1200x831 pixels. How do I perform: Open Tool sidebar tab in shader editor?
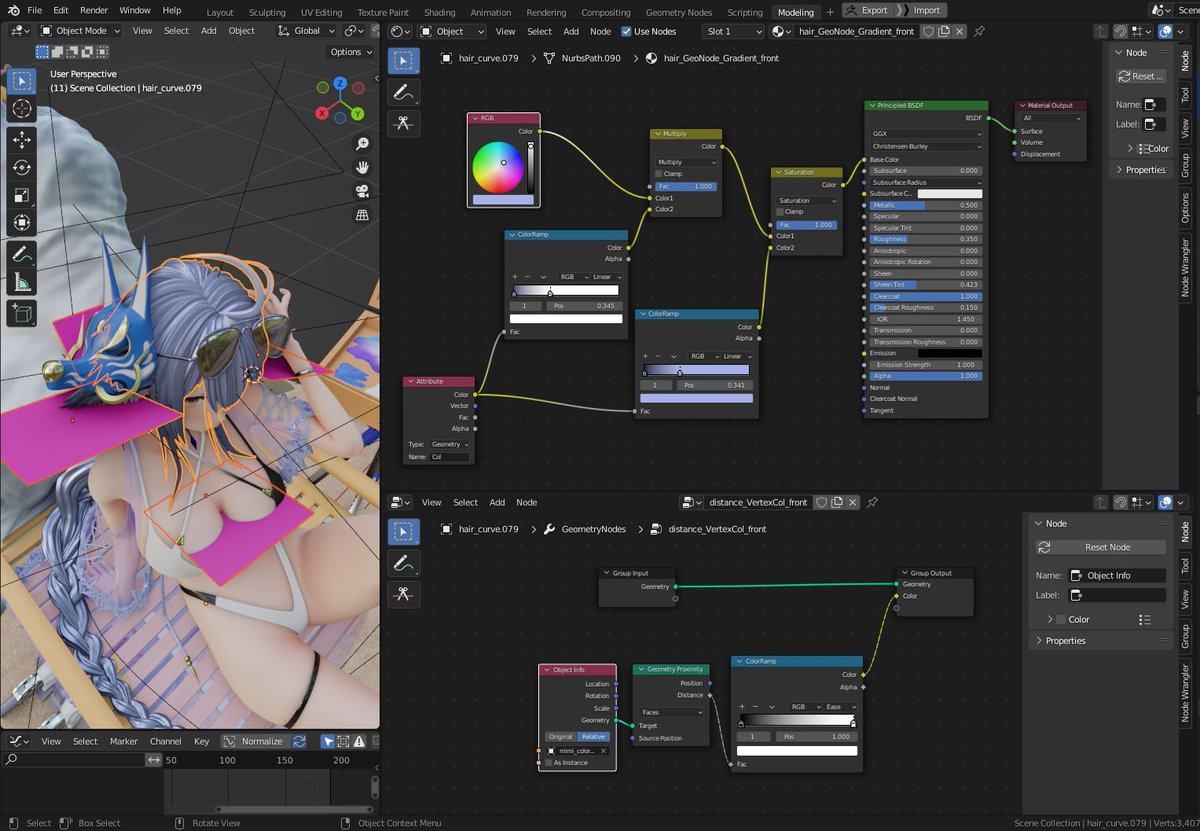(1186, 96)
